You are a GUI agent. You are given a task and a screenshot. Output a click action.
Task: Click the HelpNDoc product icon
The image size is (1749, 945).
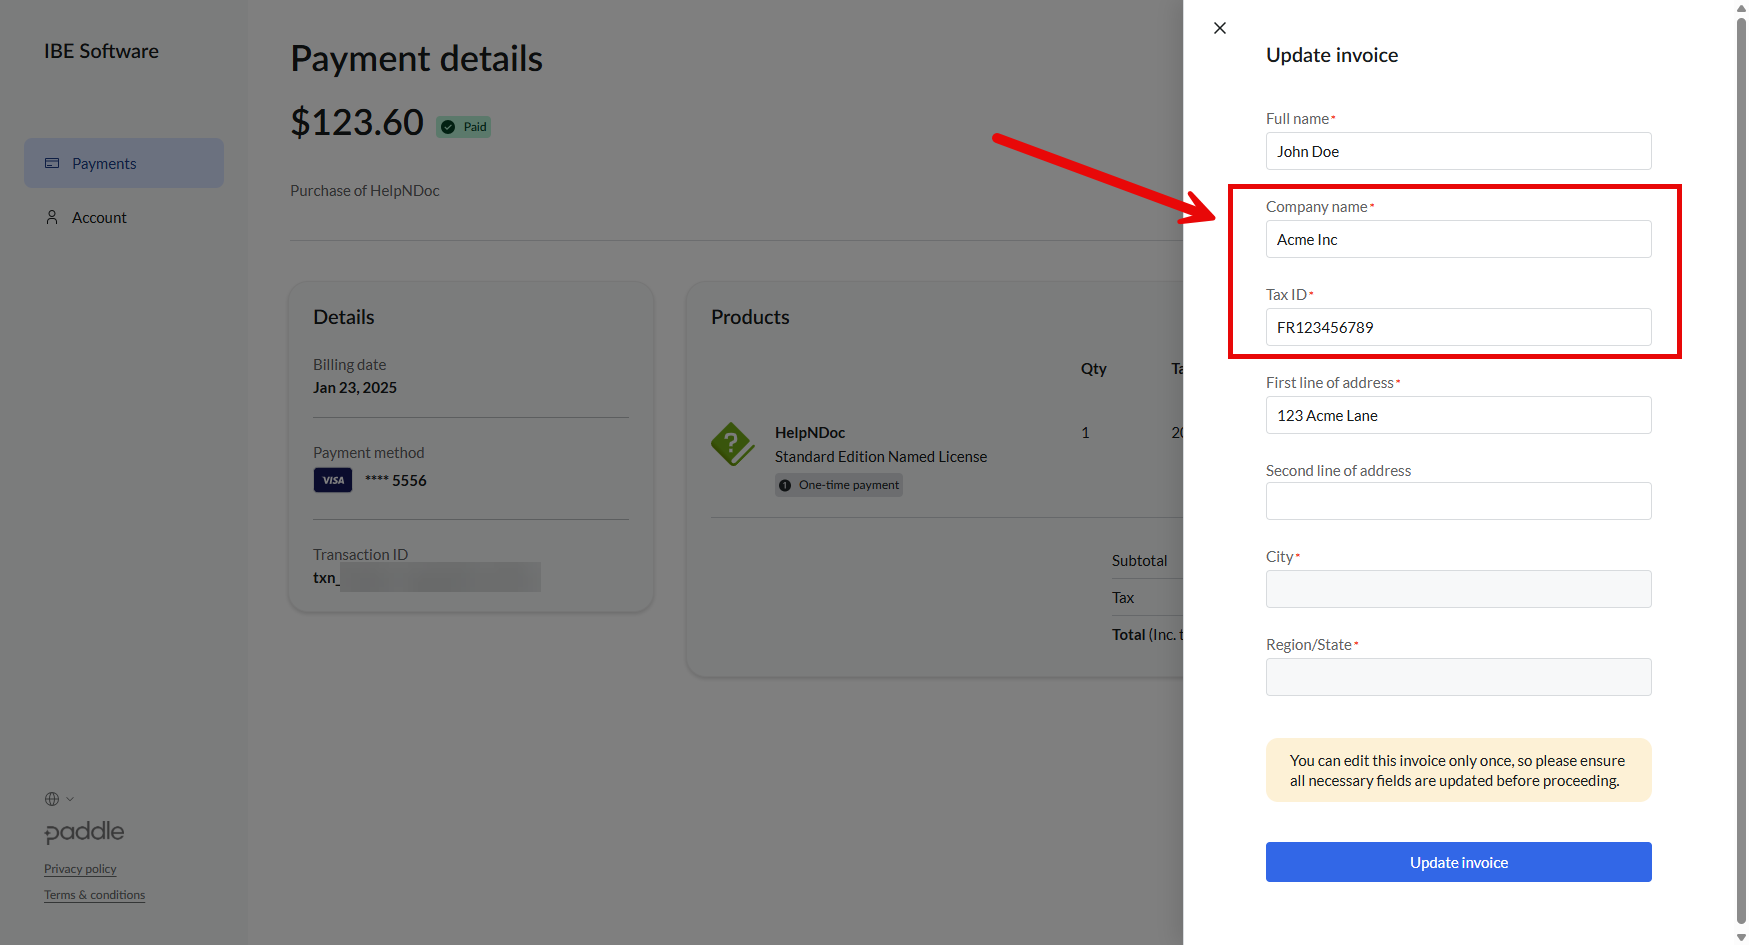pos(733,444)
